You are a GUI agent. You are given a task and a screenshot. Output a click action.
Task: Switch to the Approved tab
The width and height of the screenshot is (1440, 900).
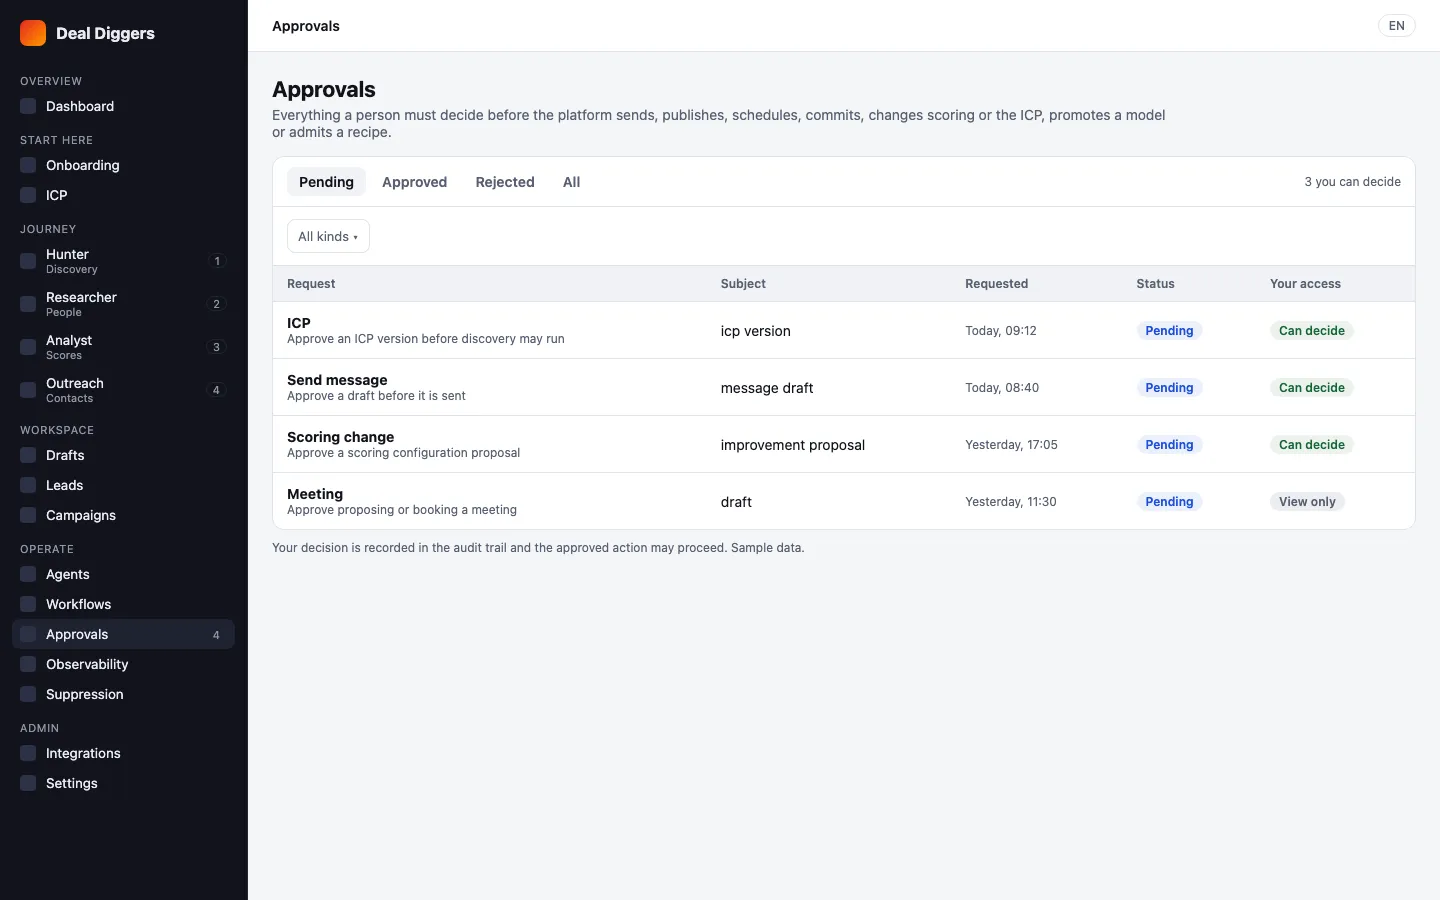[x=414, y=182]
